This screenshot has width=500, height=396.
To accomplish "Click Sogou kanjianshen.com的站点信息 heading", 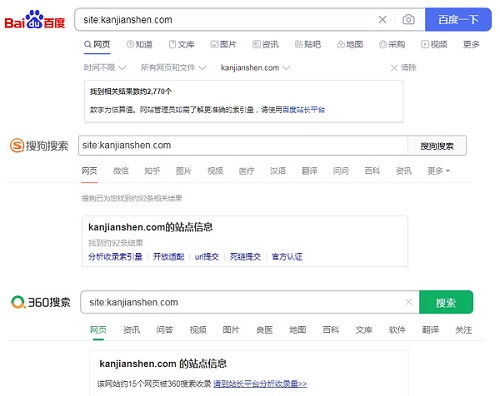I will (150, 227).
